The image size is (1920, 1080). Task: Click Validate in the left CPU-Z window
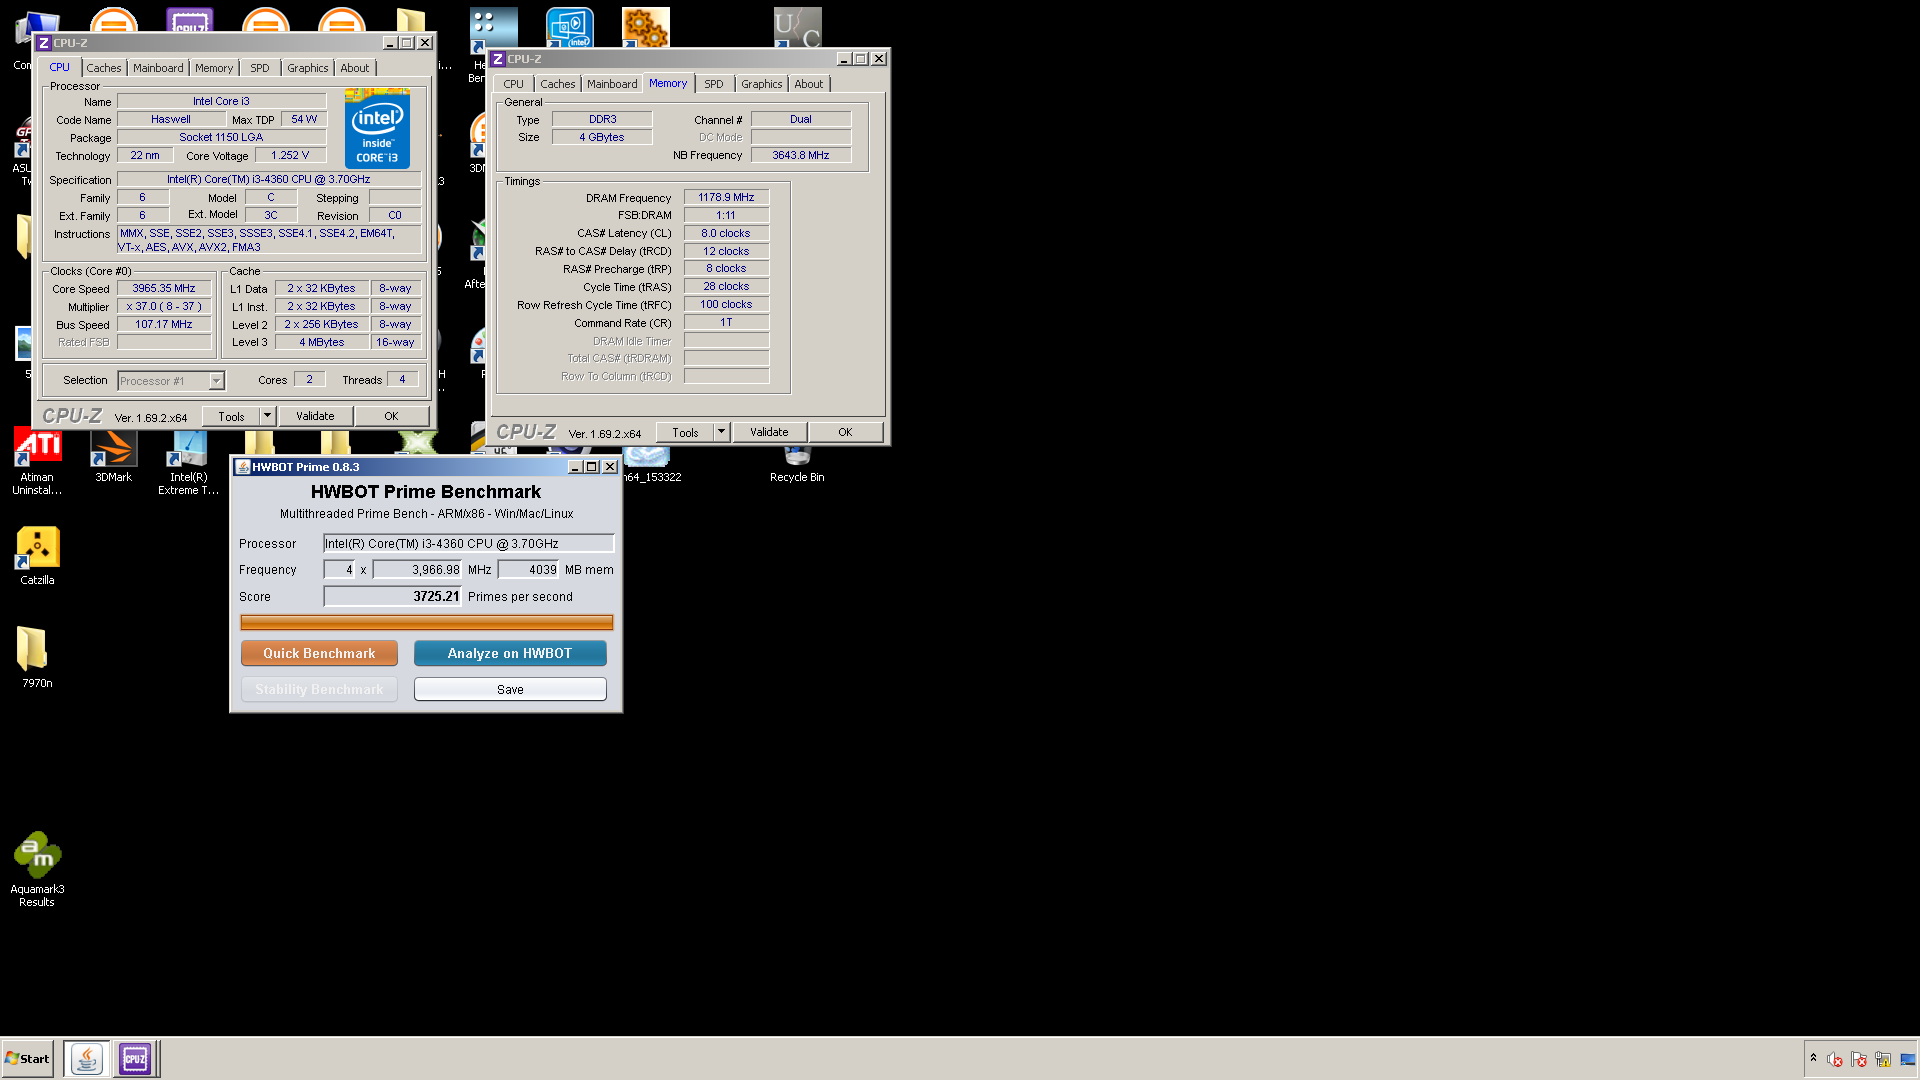[x=315, y=416]
